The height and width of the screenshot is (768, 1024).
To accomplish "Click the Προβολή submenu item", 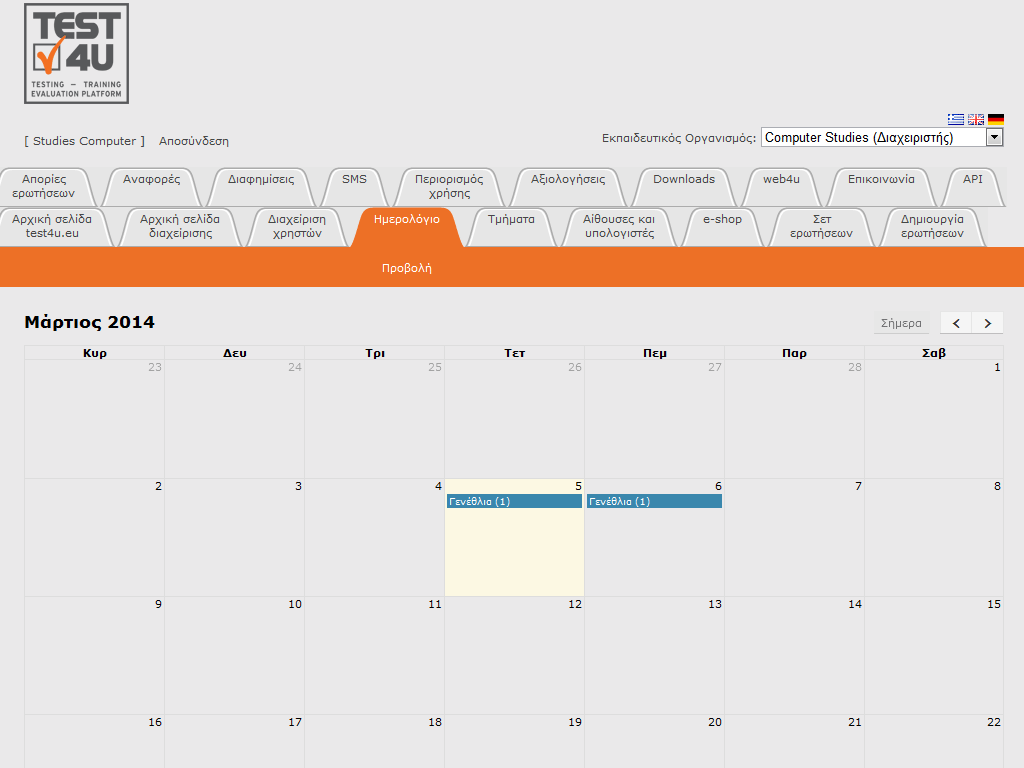I will [407, 268].
